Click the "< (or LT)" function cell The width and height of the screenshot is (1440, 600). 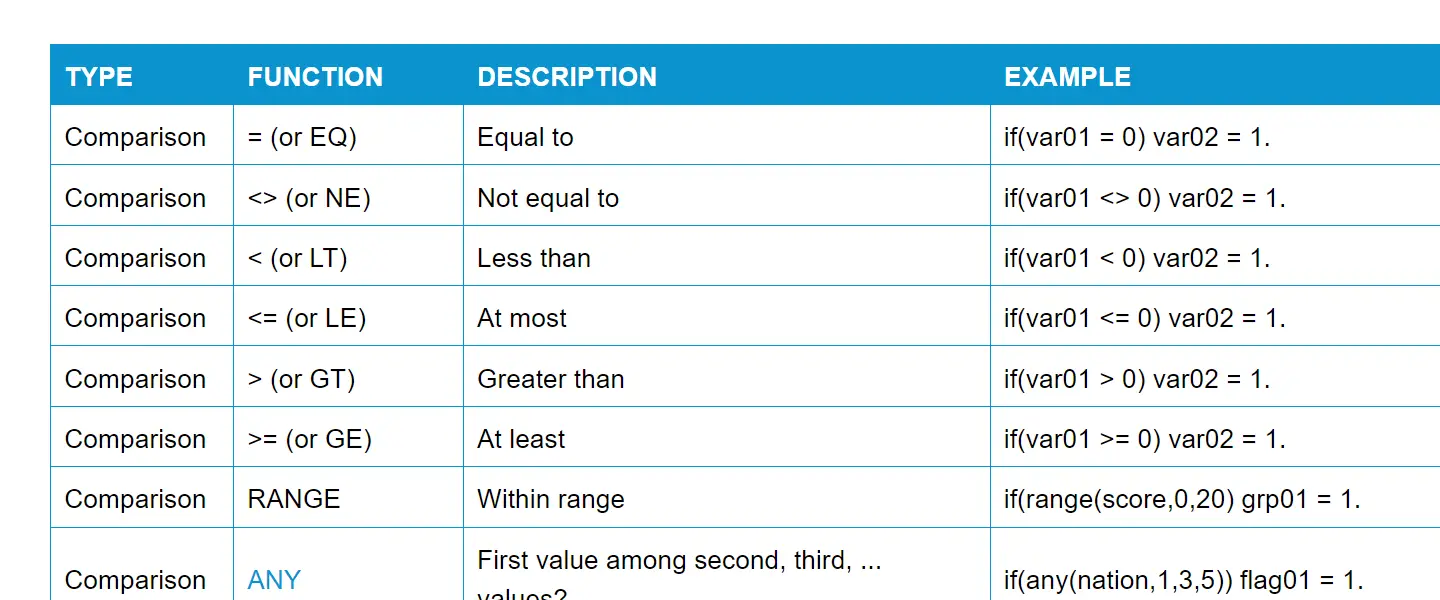tap(297, 258)
